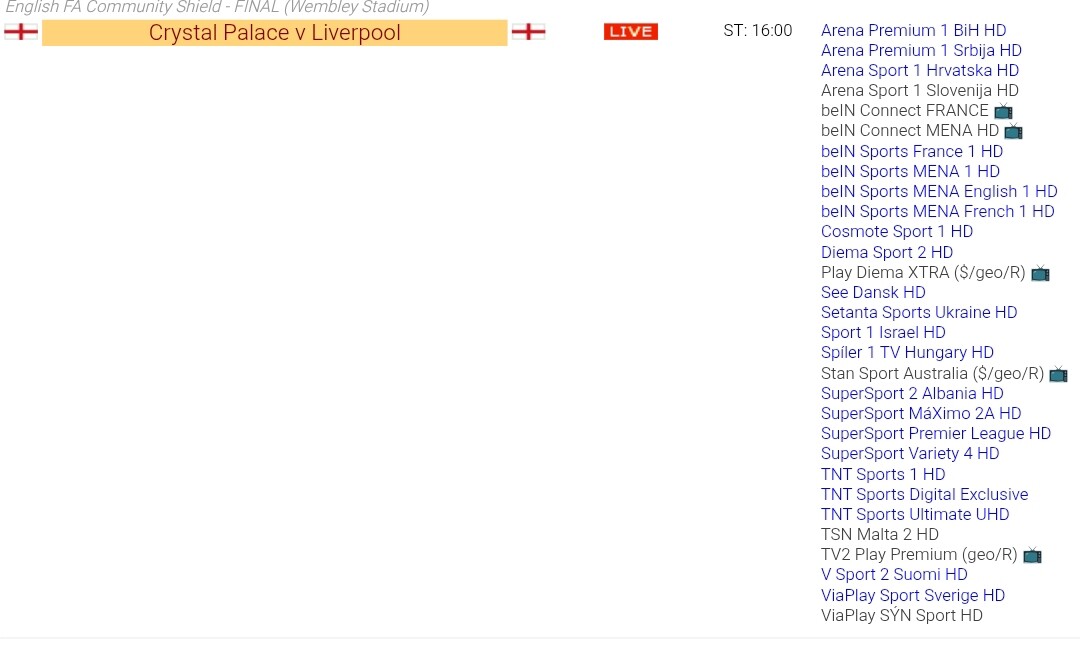Viewport: 1080px width, 646px height.
Task: Open TNT Sports Ultimate UHD link
Action: pos(914,514)
